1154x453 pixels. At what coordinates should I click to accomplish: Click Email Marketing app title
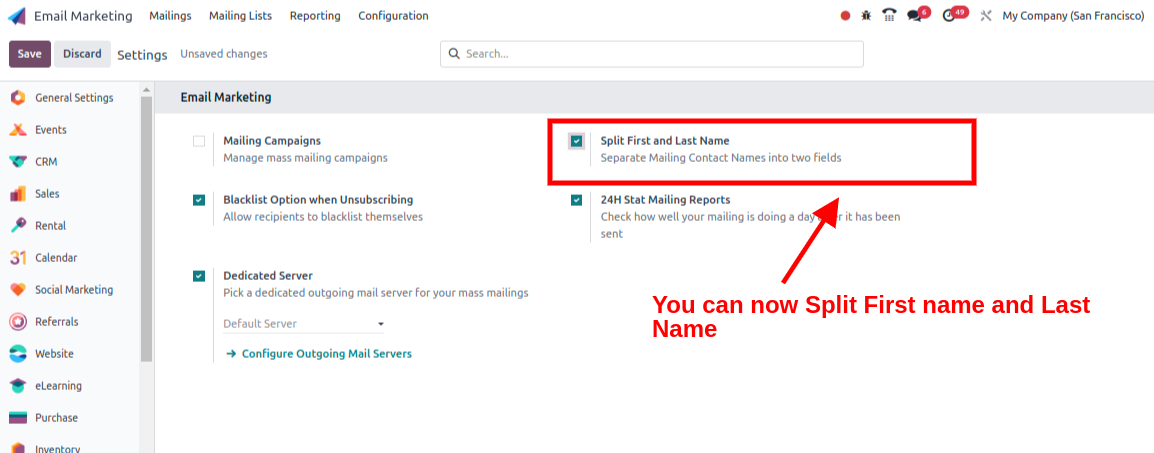(x=83, y=15)
